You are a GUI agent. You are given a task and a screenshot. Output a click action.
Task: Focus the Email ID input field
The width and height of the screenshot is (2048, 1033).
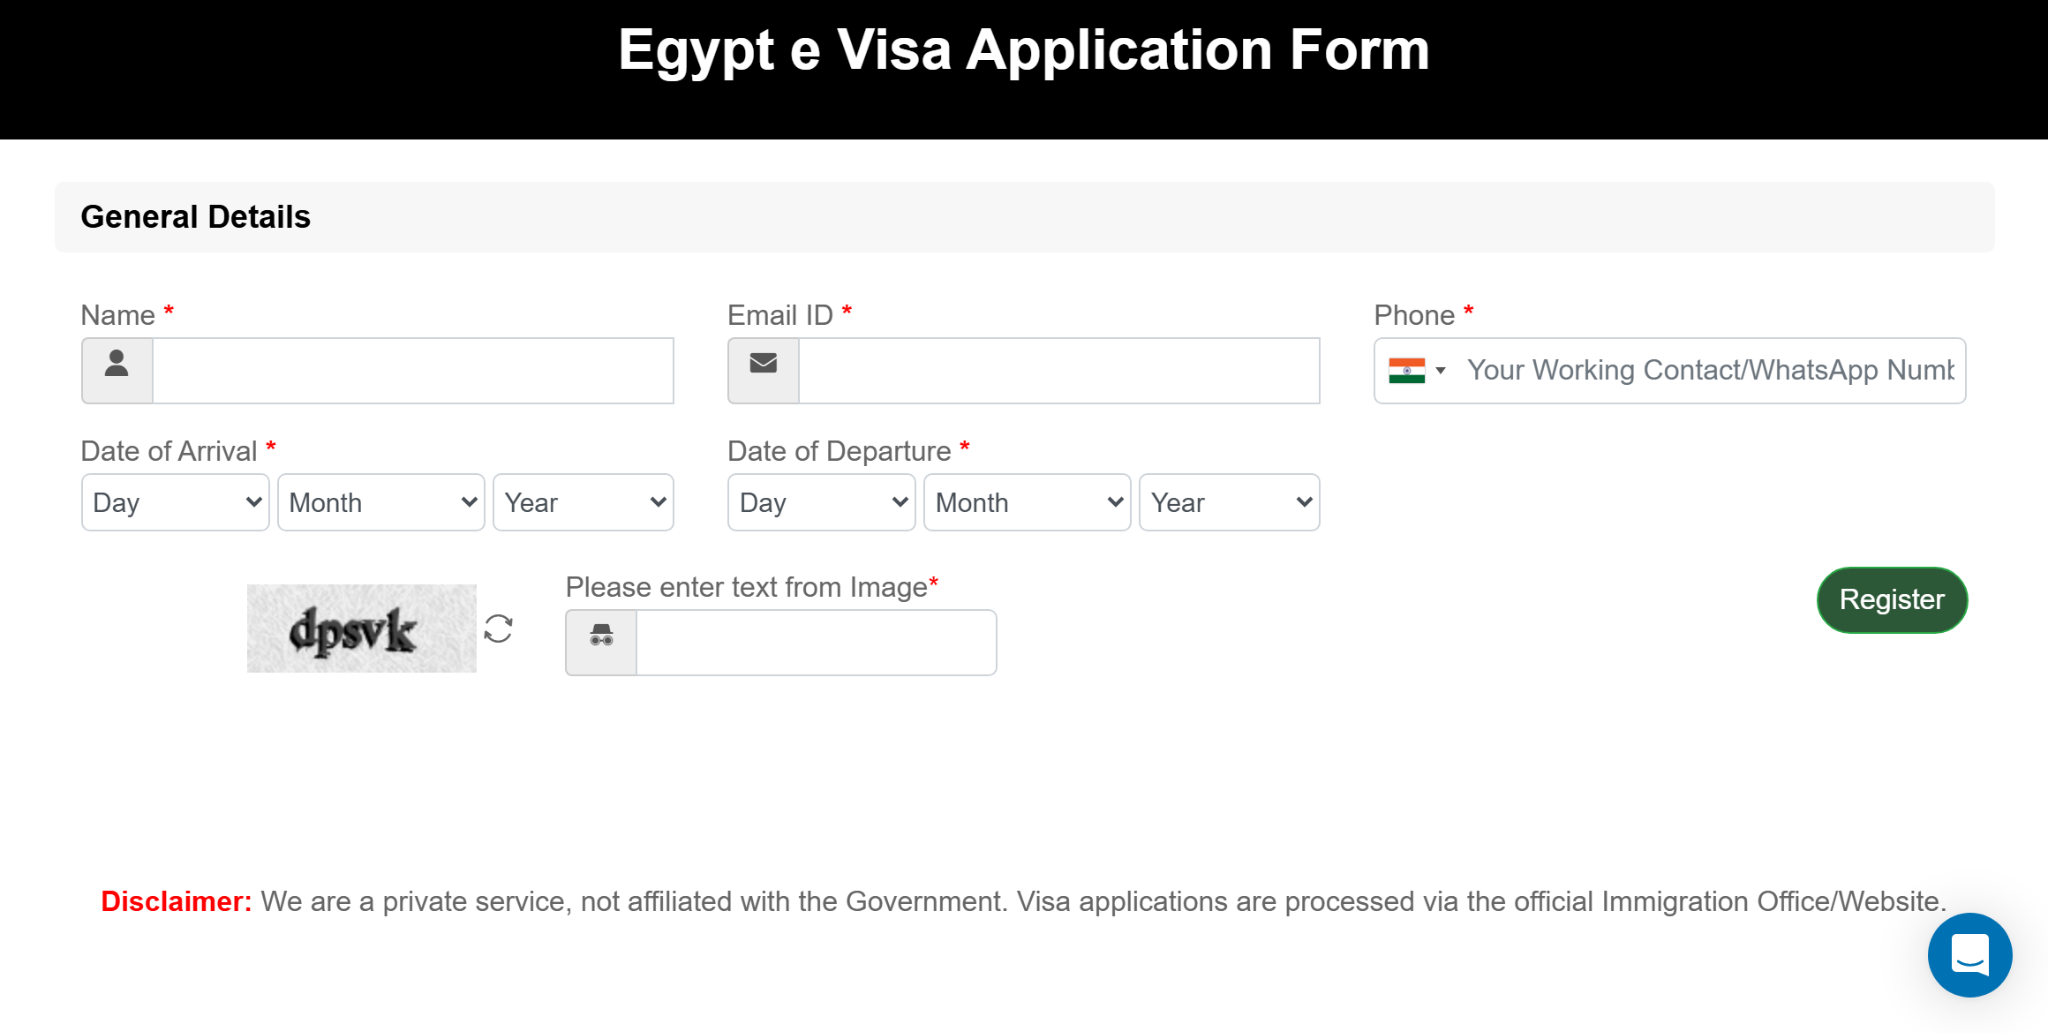click(x=1058, y=370)
